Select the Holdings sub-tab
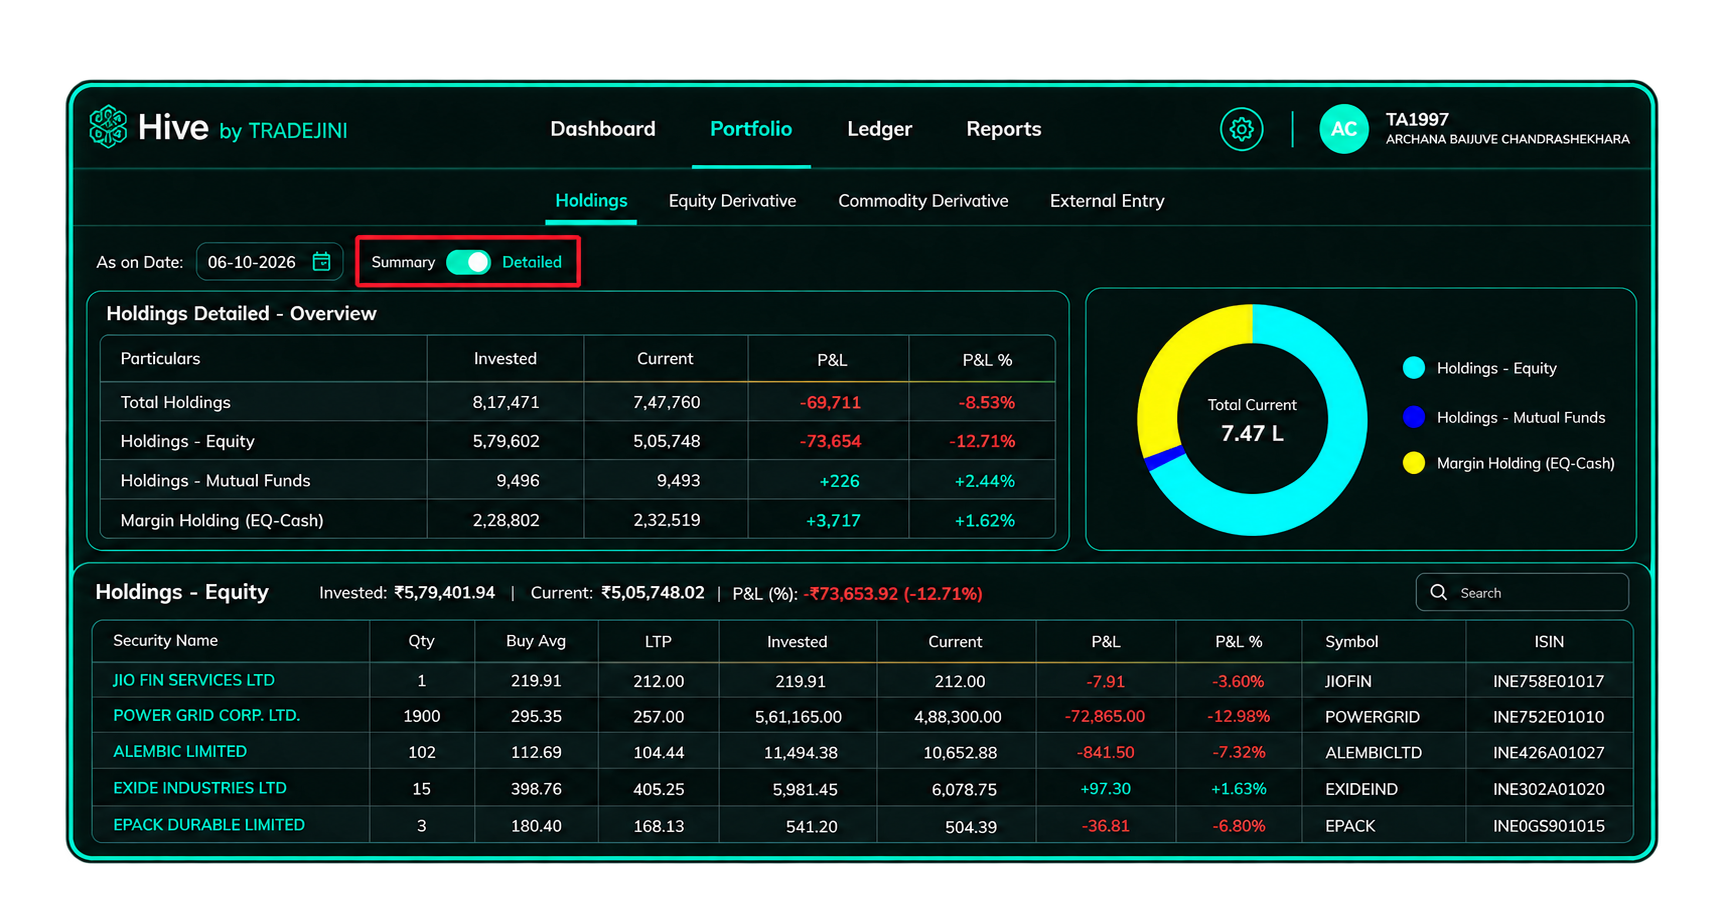This screenshot has height=912, width=1724. tap(591, 201)
